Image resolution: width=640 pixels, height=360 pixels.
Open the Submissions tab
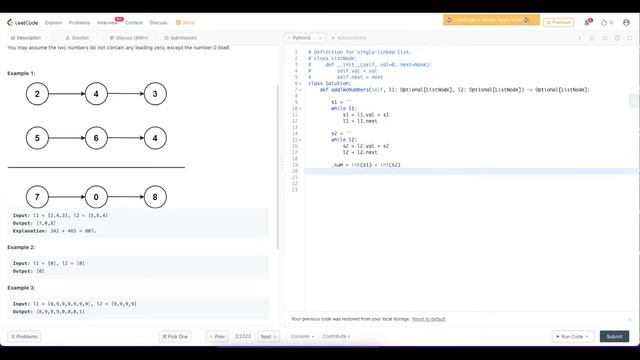(180, 38)
